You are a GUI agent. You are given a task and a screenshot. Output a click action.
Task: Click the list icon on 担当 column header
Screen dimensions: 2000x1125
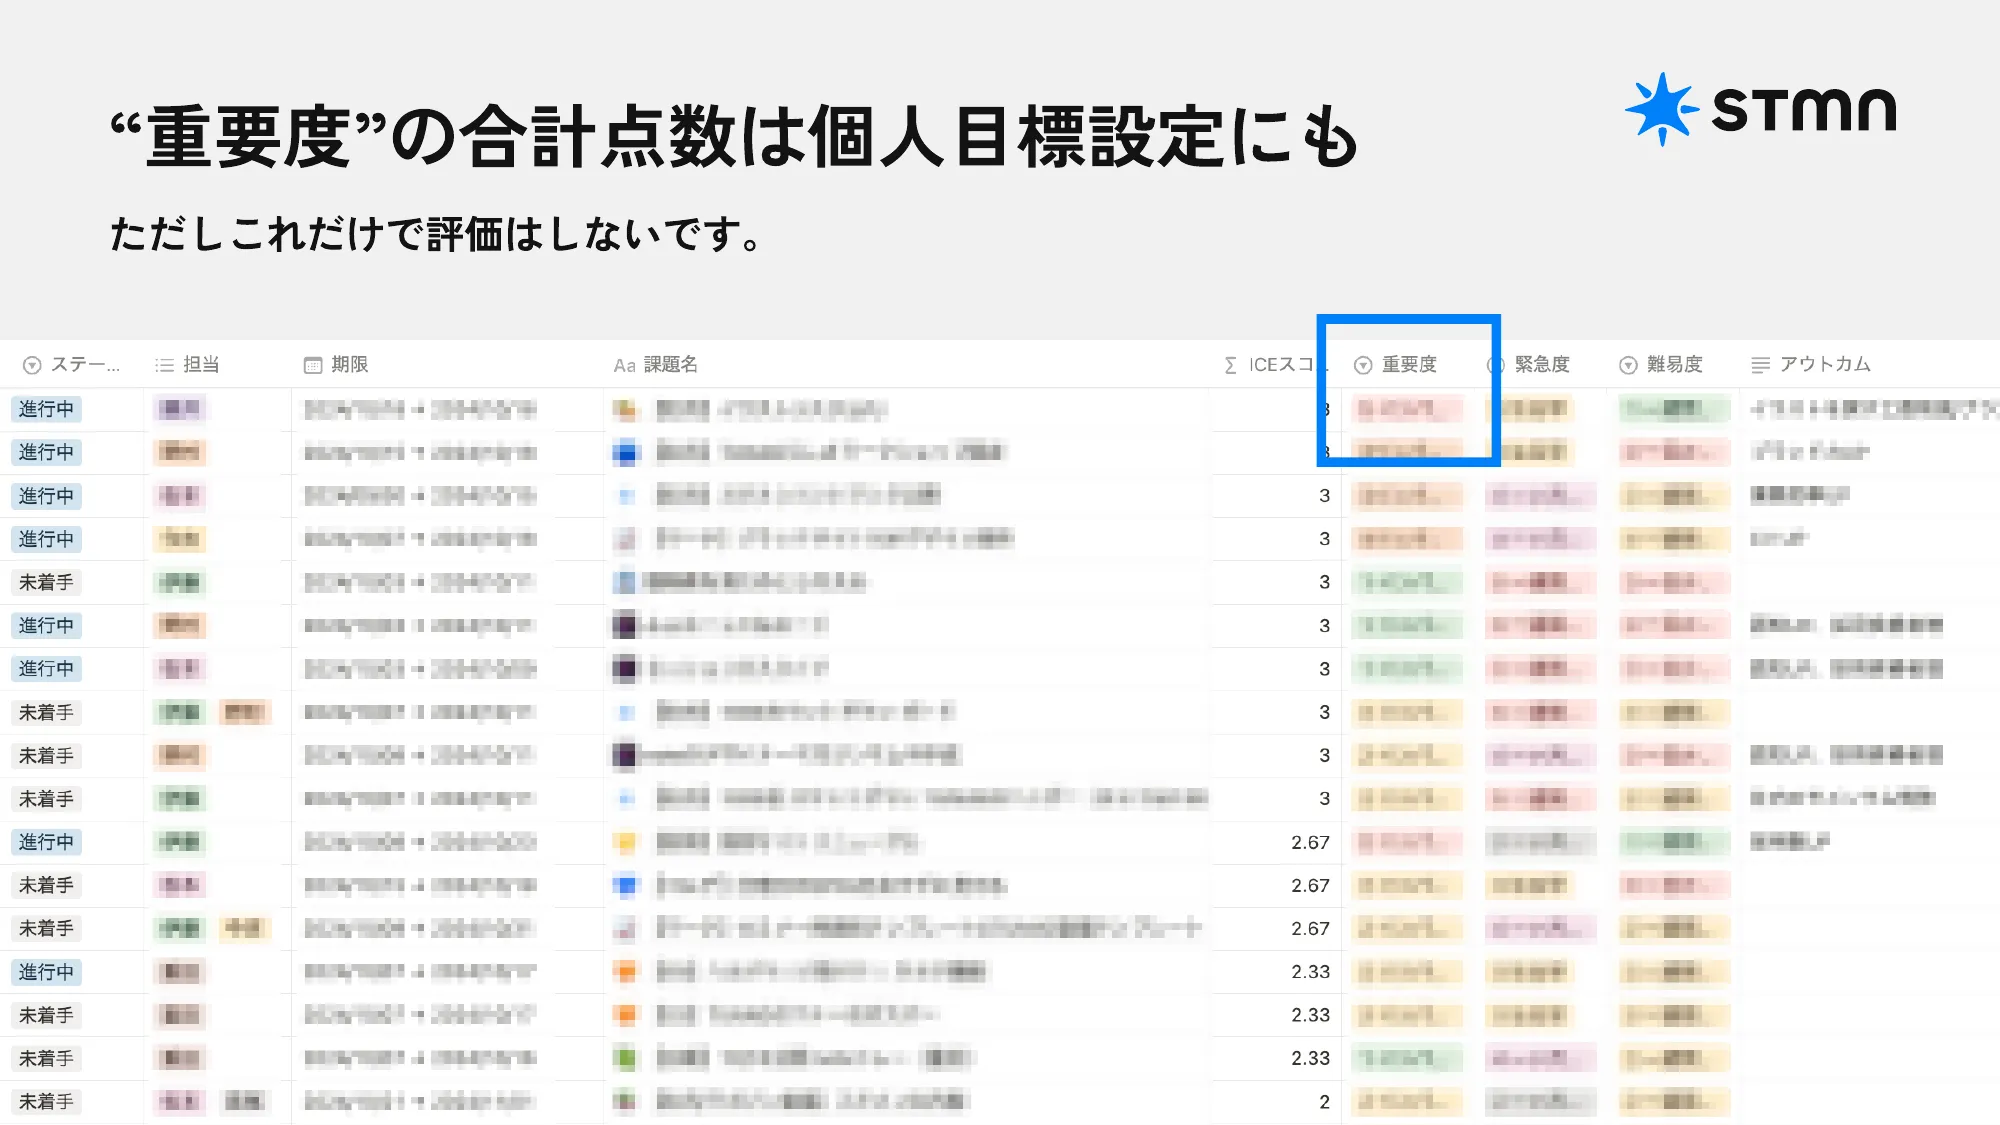coord(162,364)
